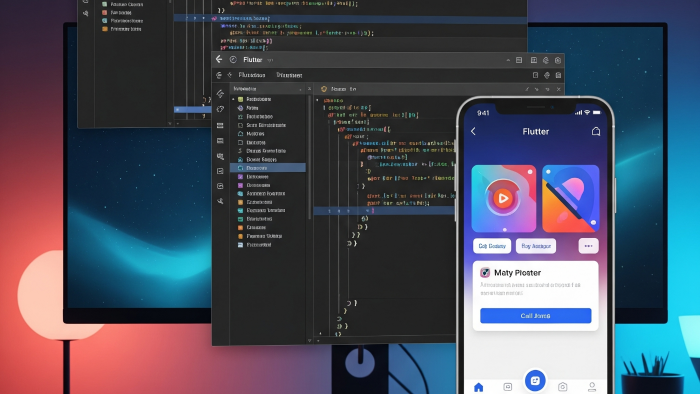Click the collapse chevron in the IDE title bar
Image resolution: width=700 pixels, height=394 pixels.
click(x=508, y=60)
